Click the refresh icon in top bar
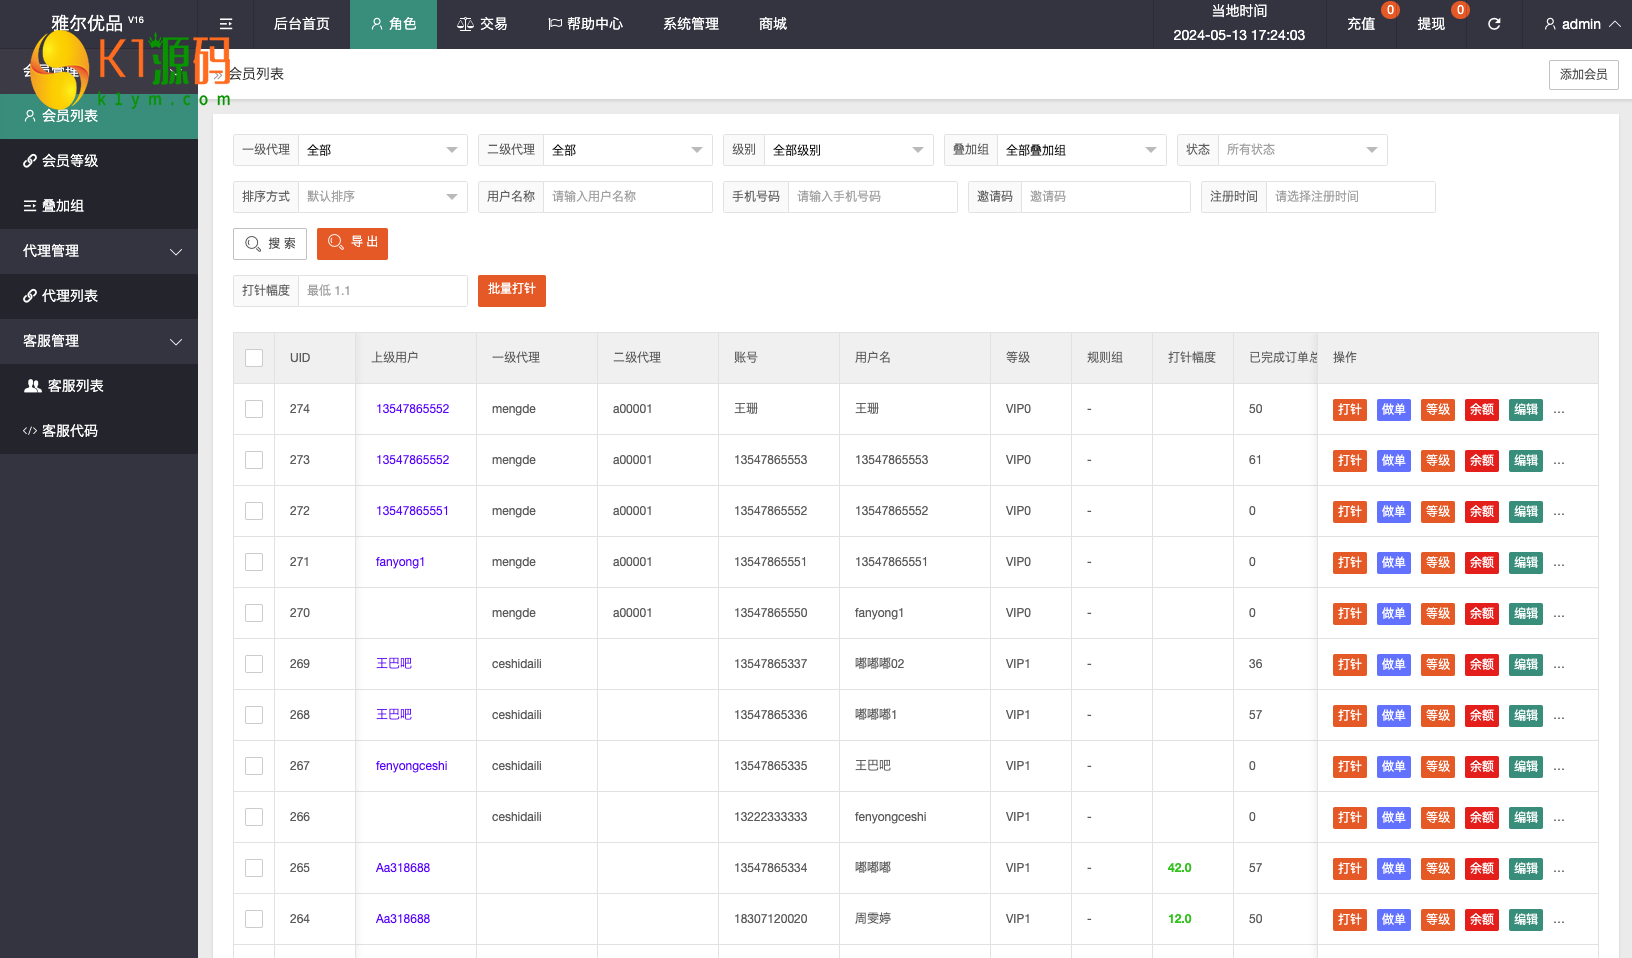This screenshot has height=958, width=1632. (1494, 24)
